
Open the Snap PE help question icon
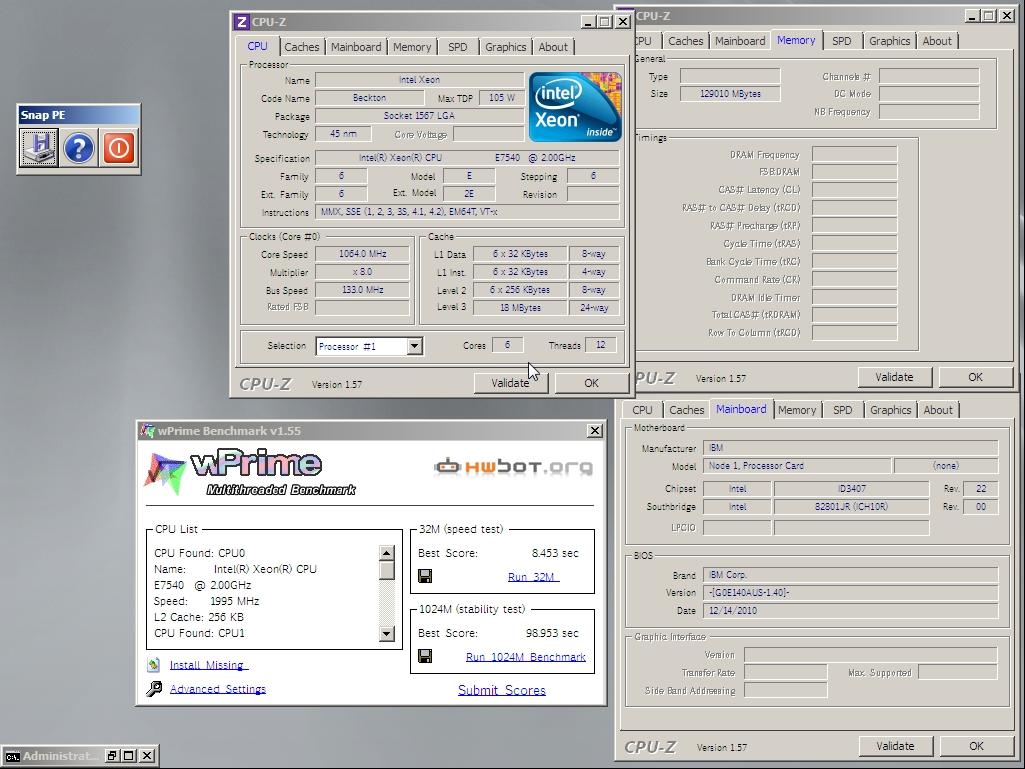pos(78,147)
